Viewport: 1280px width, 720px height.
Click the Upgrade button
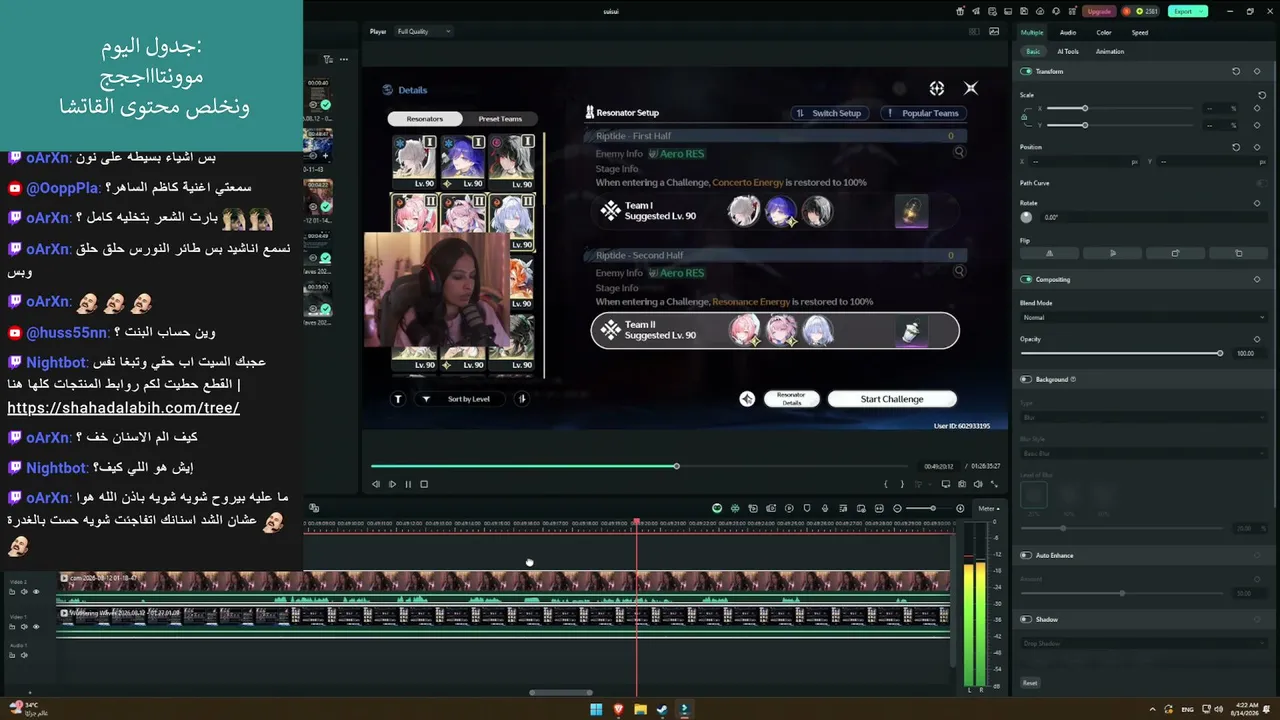point(1099,11)
